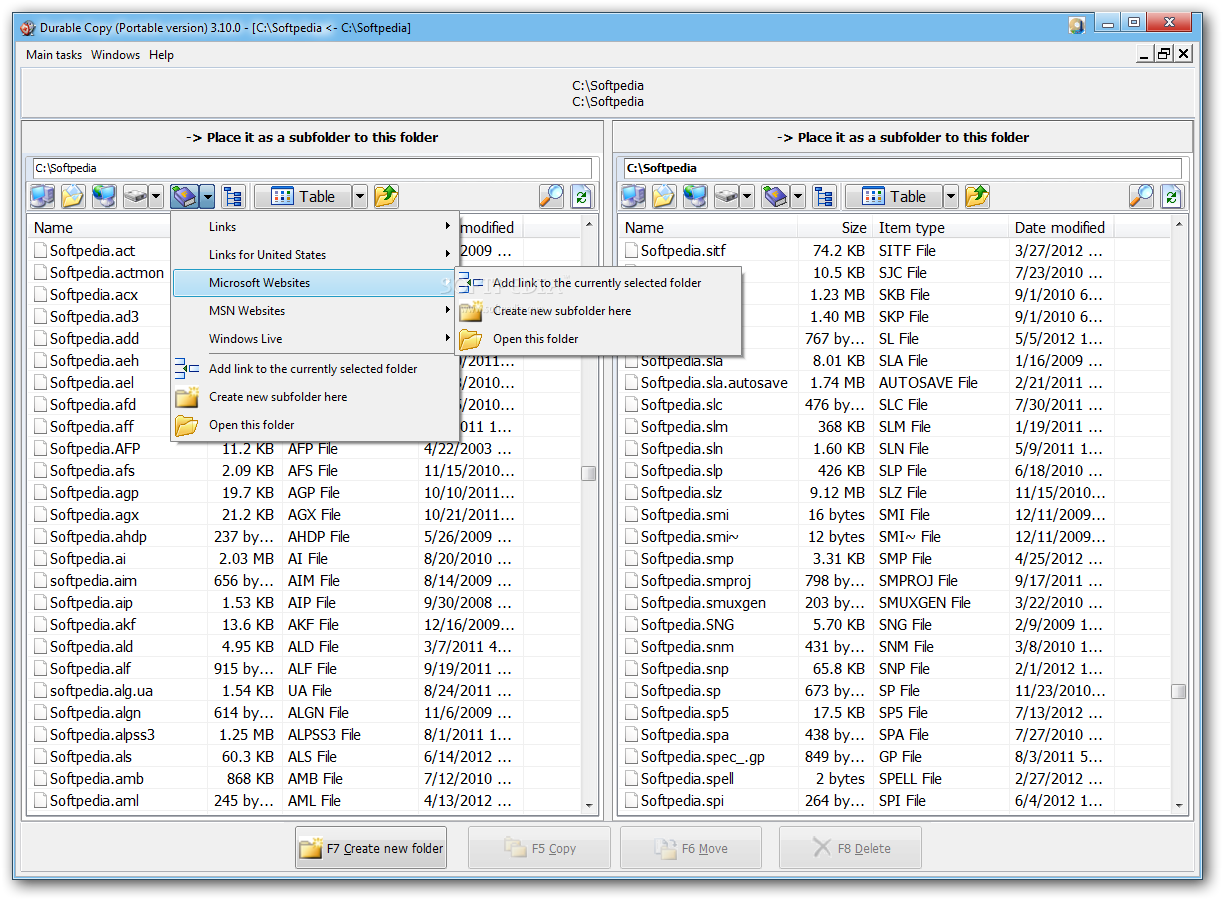Click the Table view button in left panel
This screenshot has height=900, width=1223.
[x=302, y=196]
